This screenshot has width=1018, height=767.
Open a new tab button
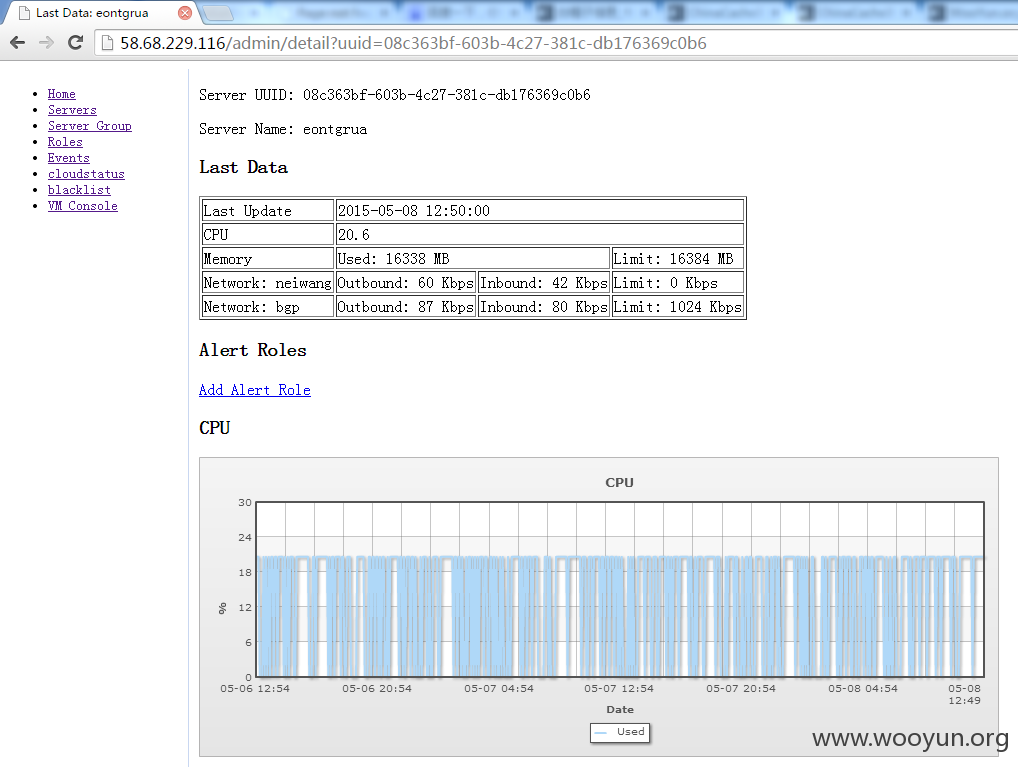tap(217, 13)
